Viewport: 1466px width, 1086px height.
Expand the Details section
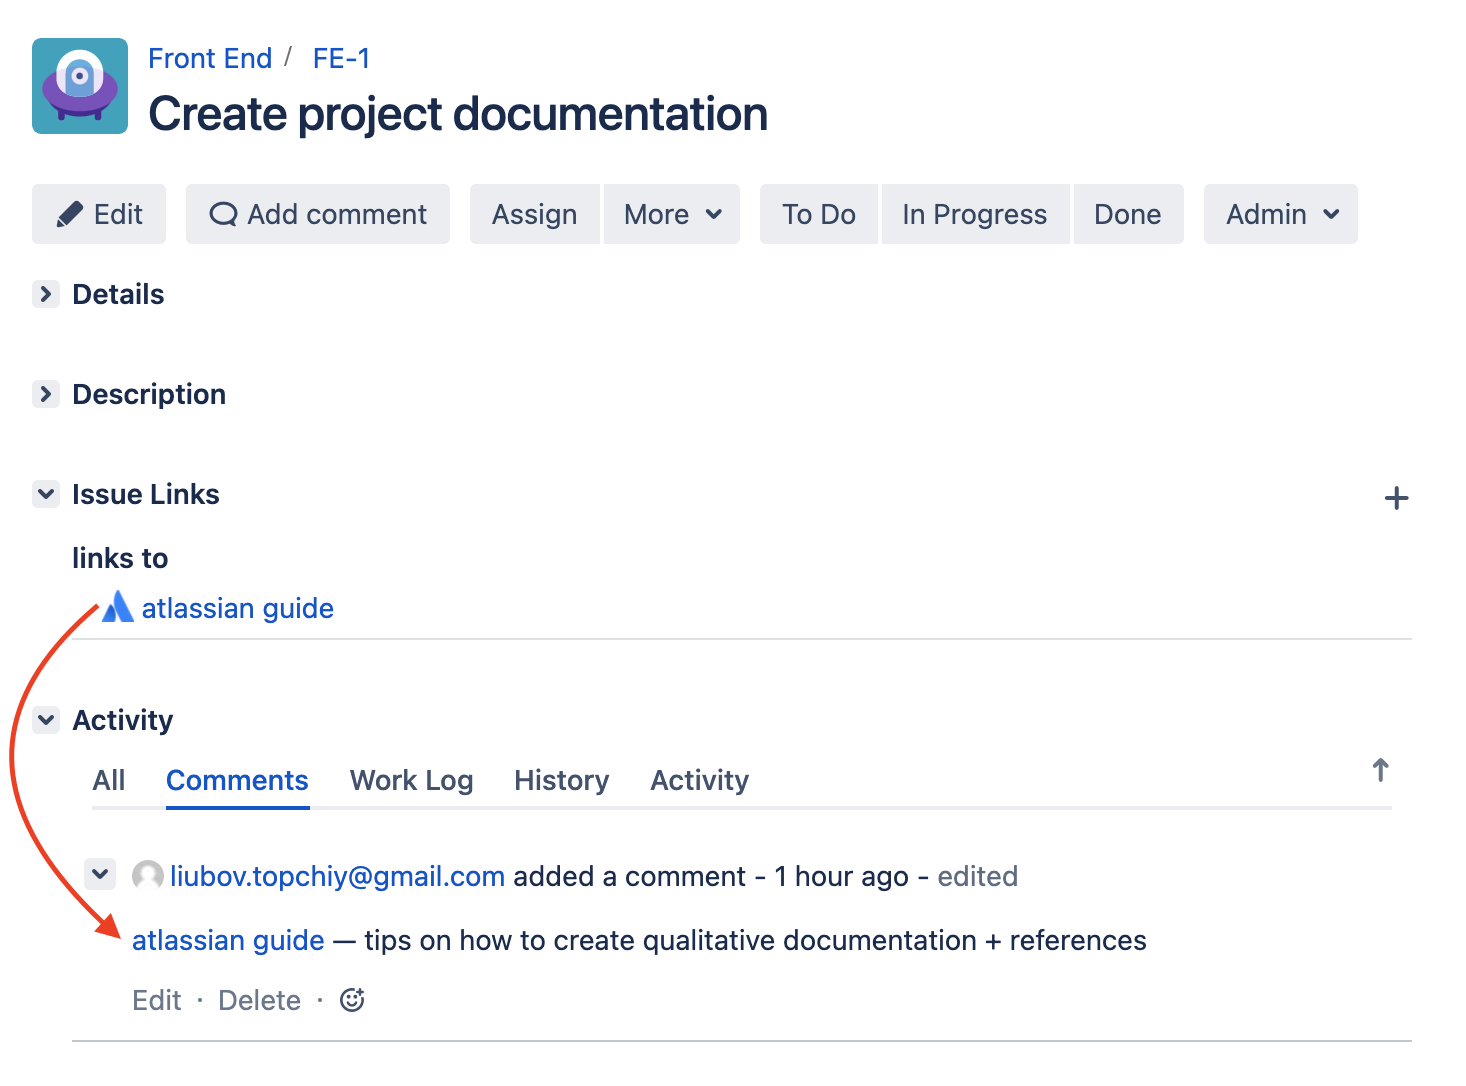pyautogui.click(x=46, y=294)
